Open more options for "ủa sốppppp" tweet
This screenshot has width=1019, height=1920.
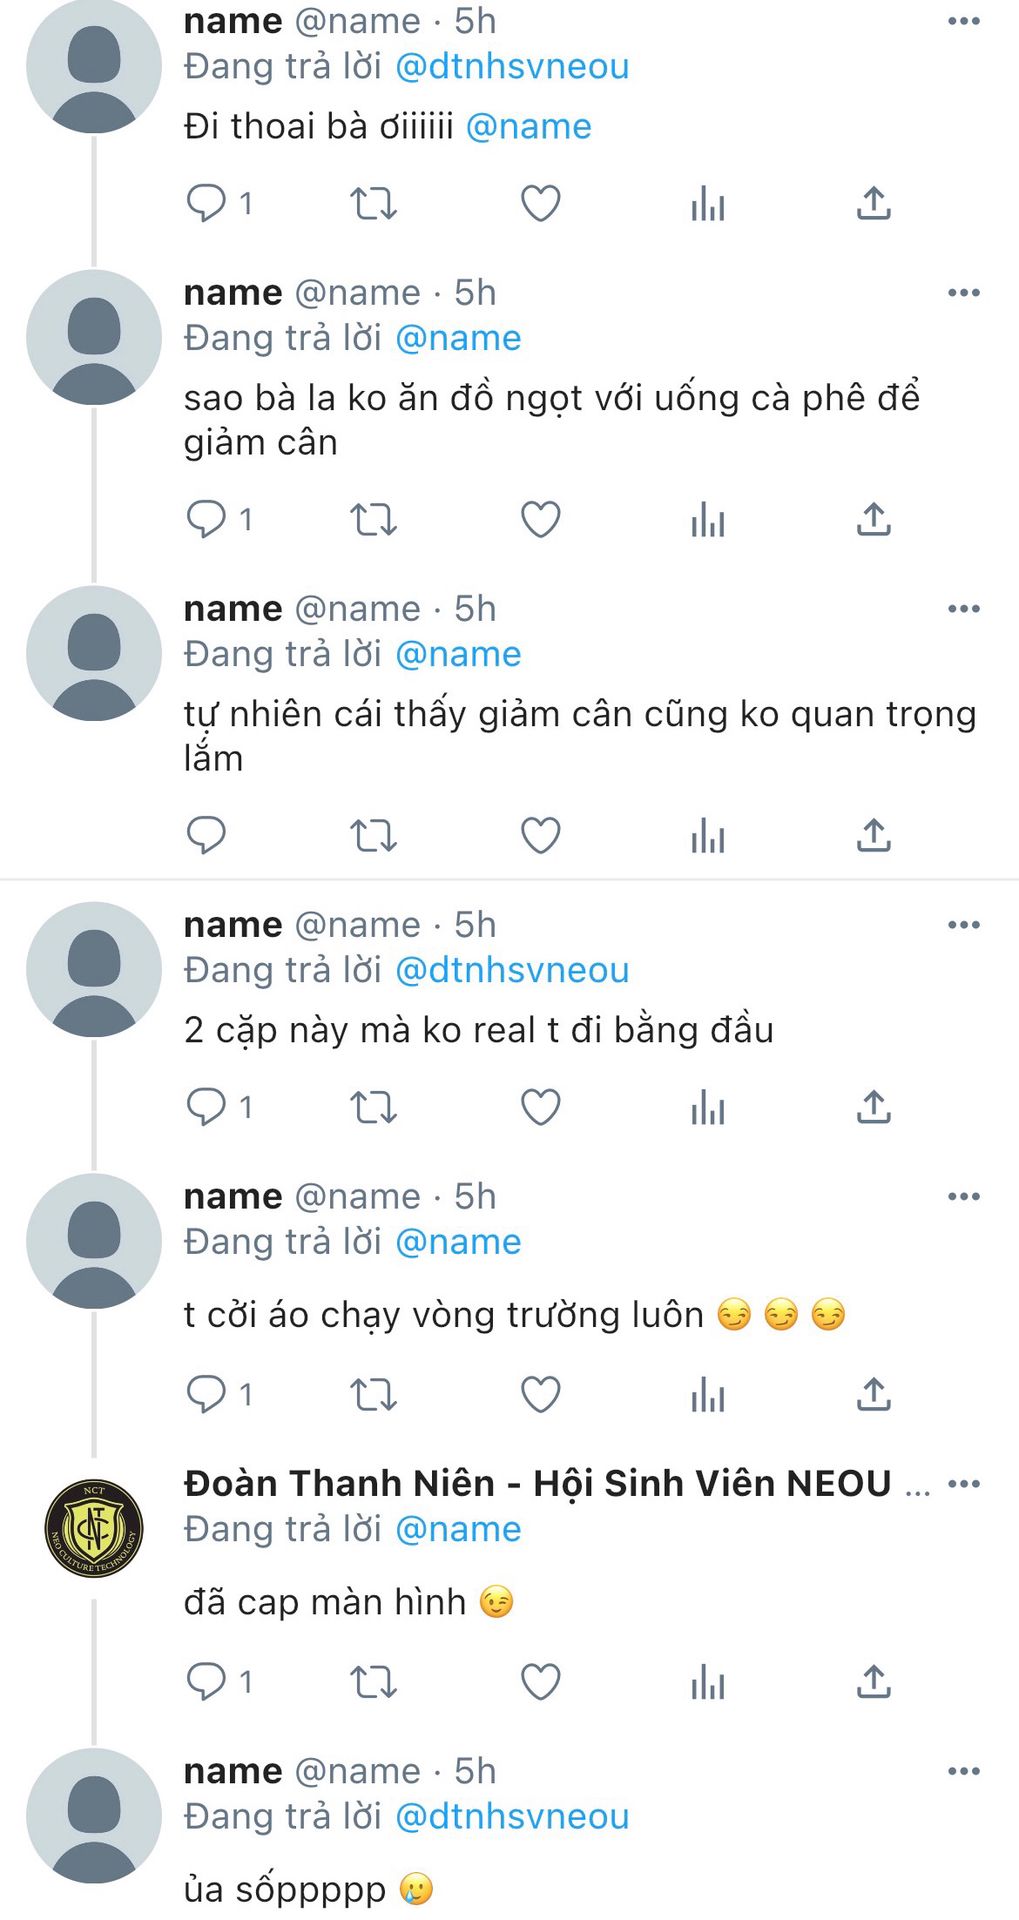(964, 1771)
